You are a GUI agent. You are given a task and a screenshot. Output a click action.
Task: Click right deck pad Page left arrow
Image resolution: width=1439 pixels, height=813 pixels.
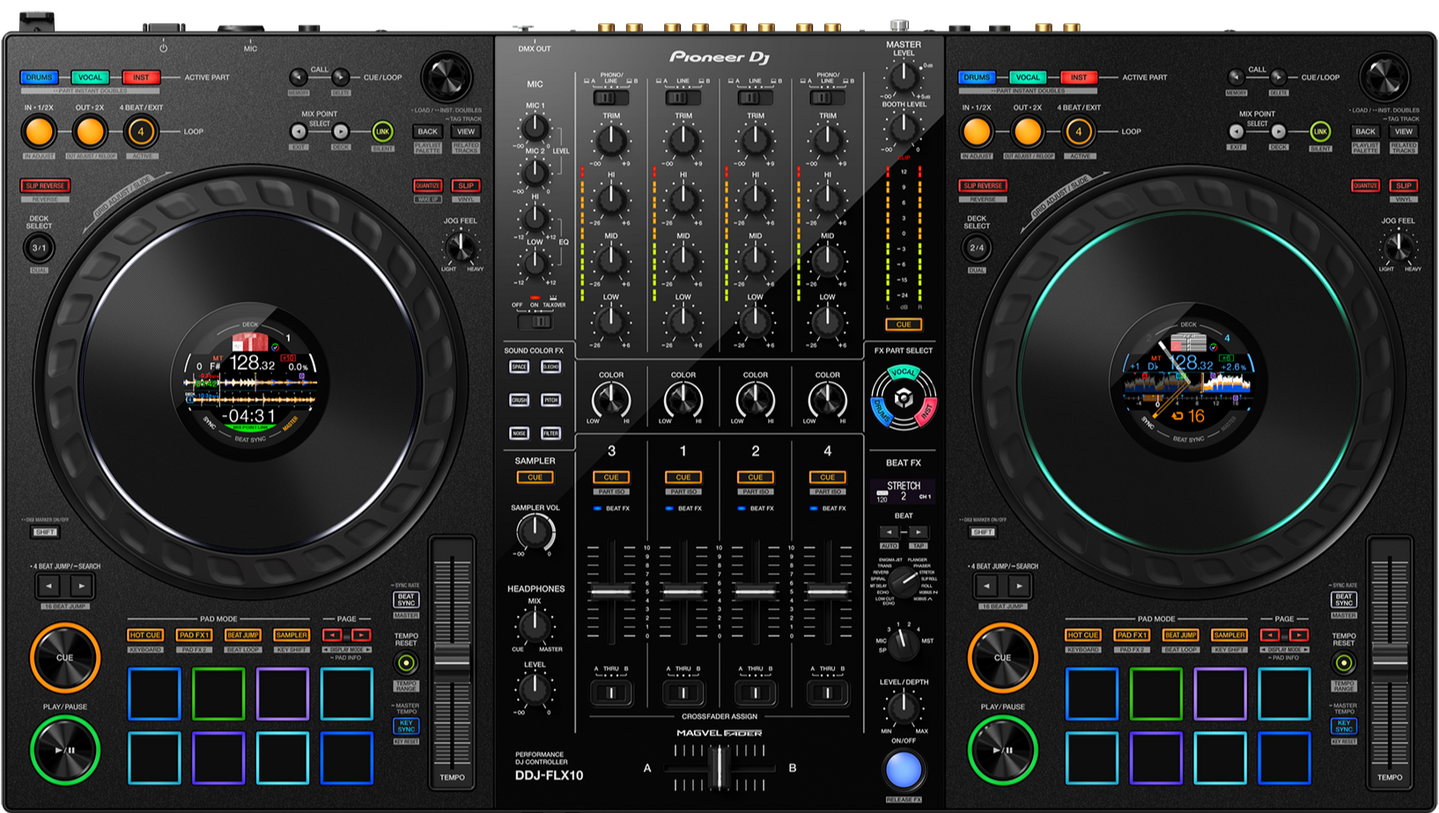tap(1270, 635)
